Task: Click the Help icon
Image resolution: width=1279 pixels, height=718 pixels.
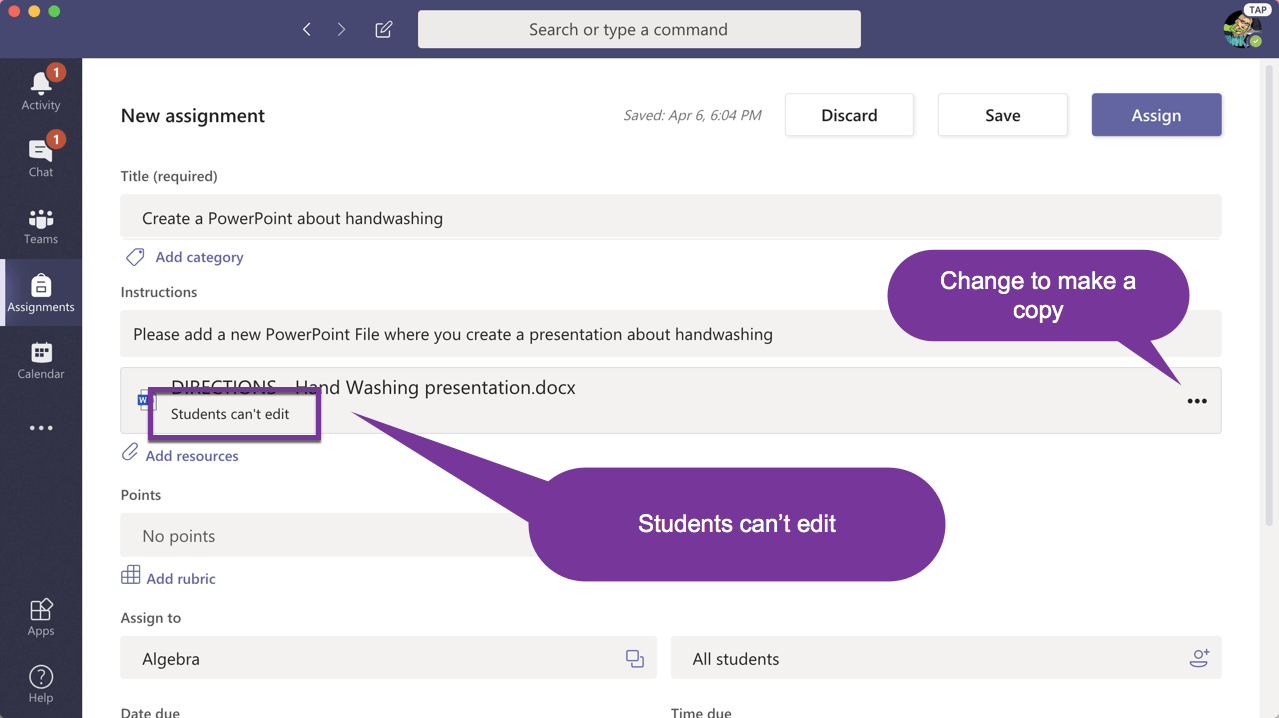Action: (x=41, y=683)
